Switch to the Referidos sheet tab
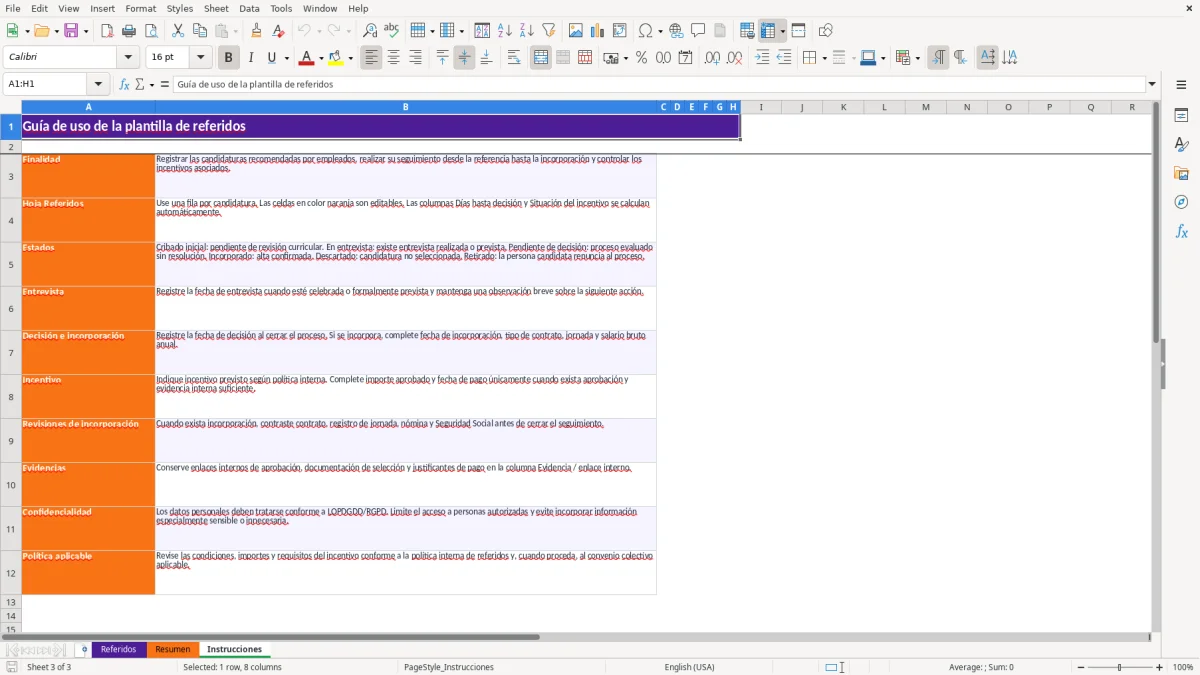 118,649
